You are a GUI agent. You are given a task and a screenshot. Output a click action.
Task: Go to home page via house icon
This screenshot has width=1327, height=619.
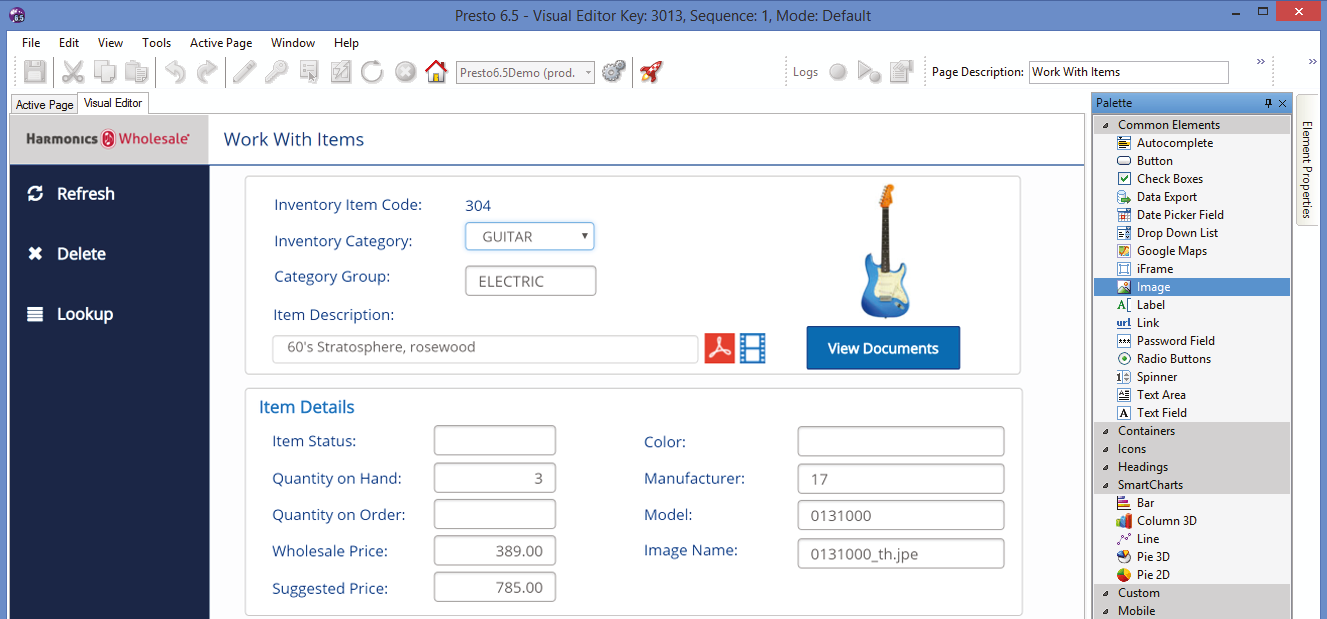point(436,72)
